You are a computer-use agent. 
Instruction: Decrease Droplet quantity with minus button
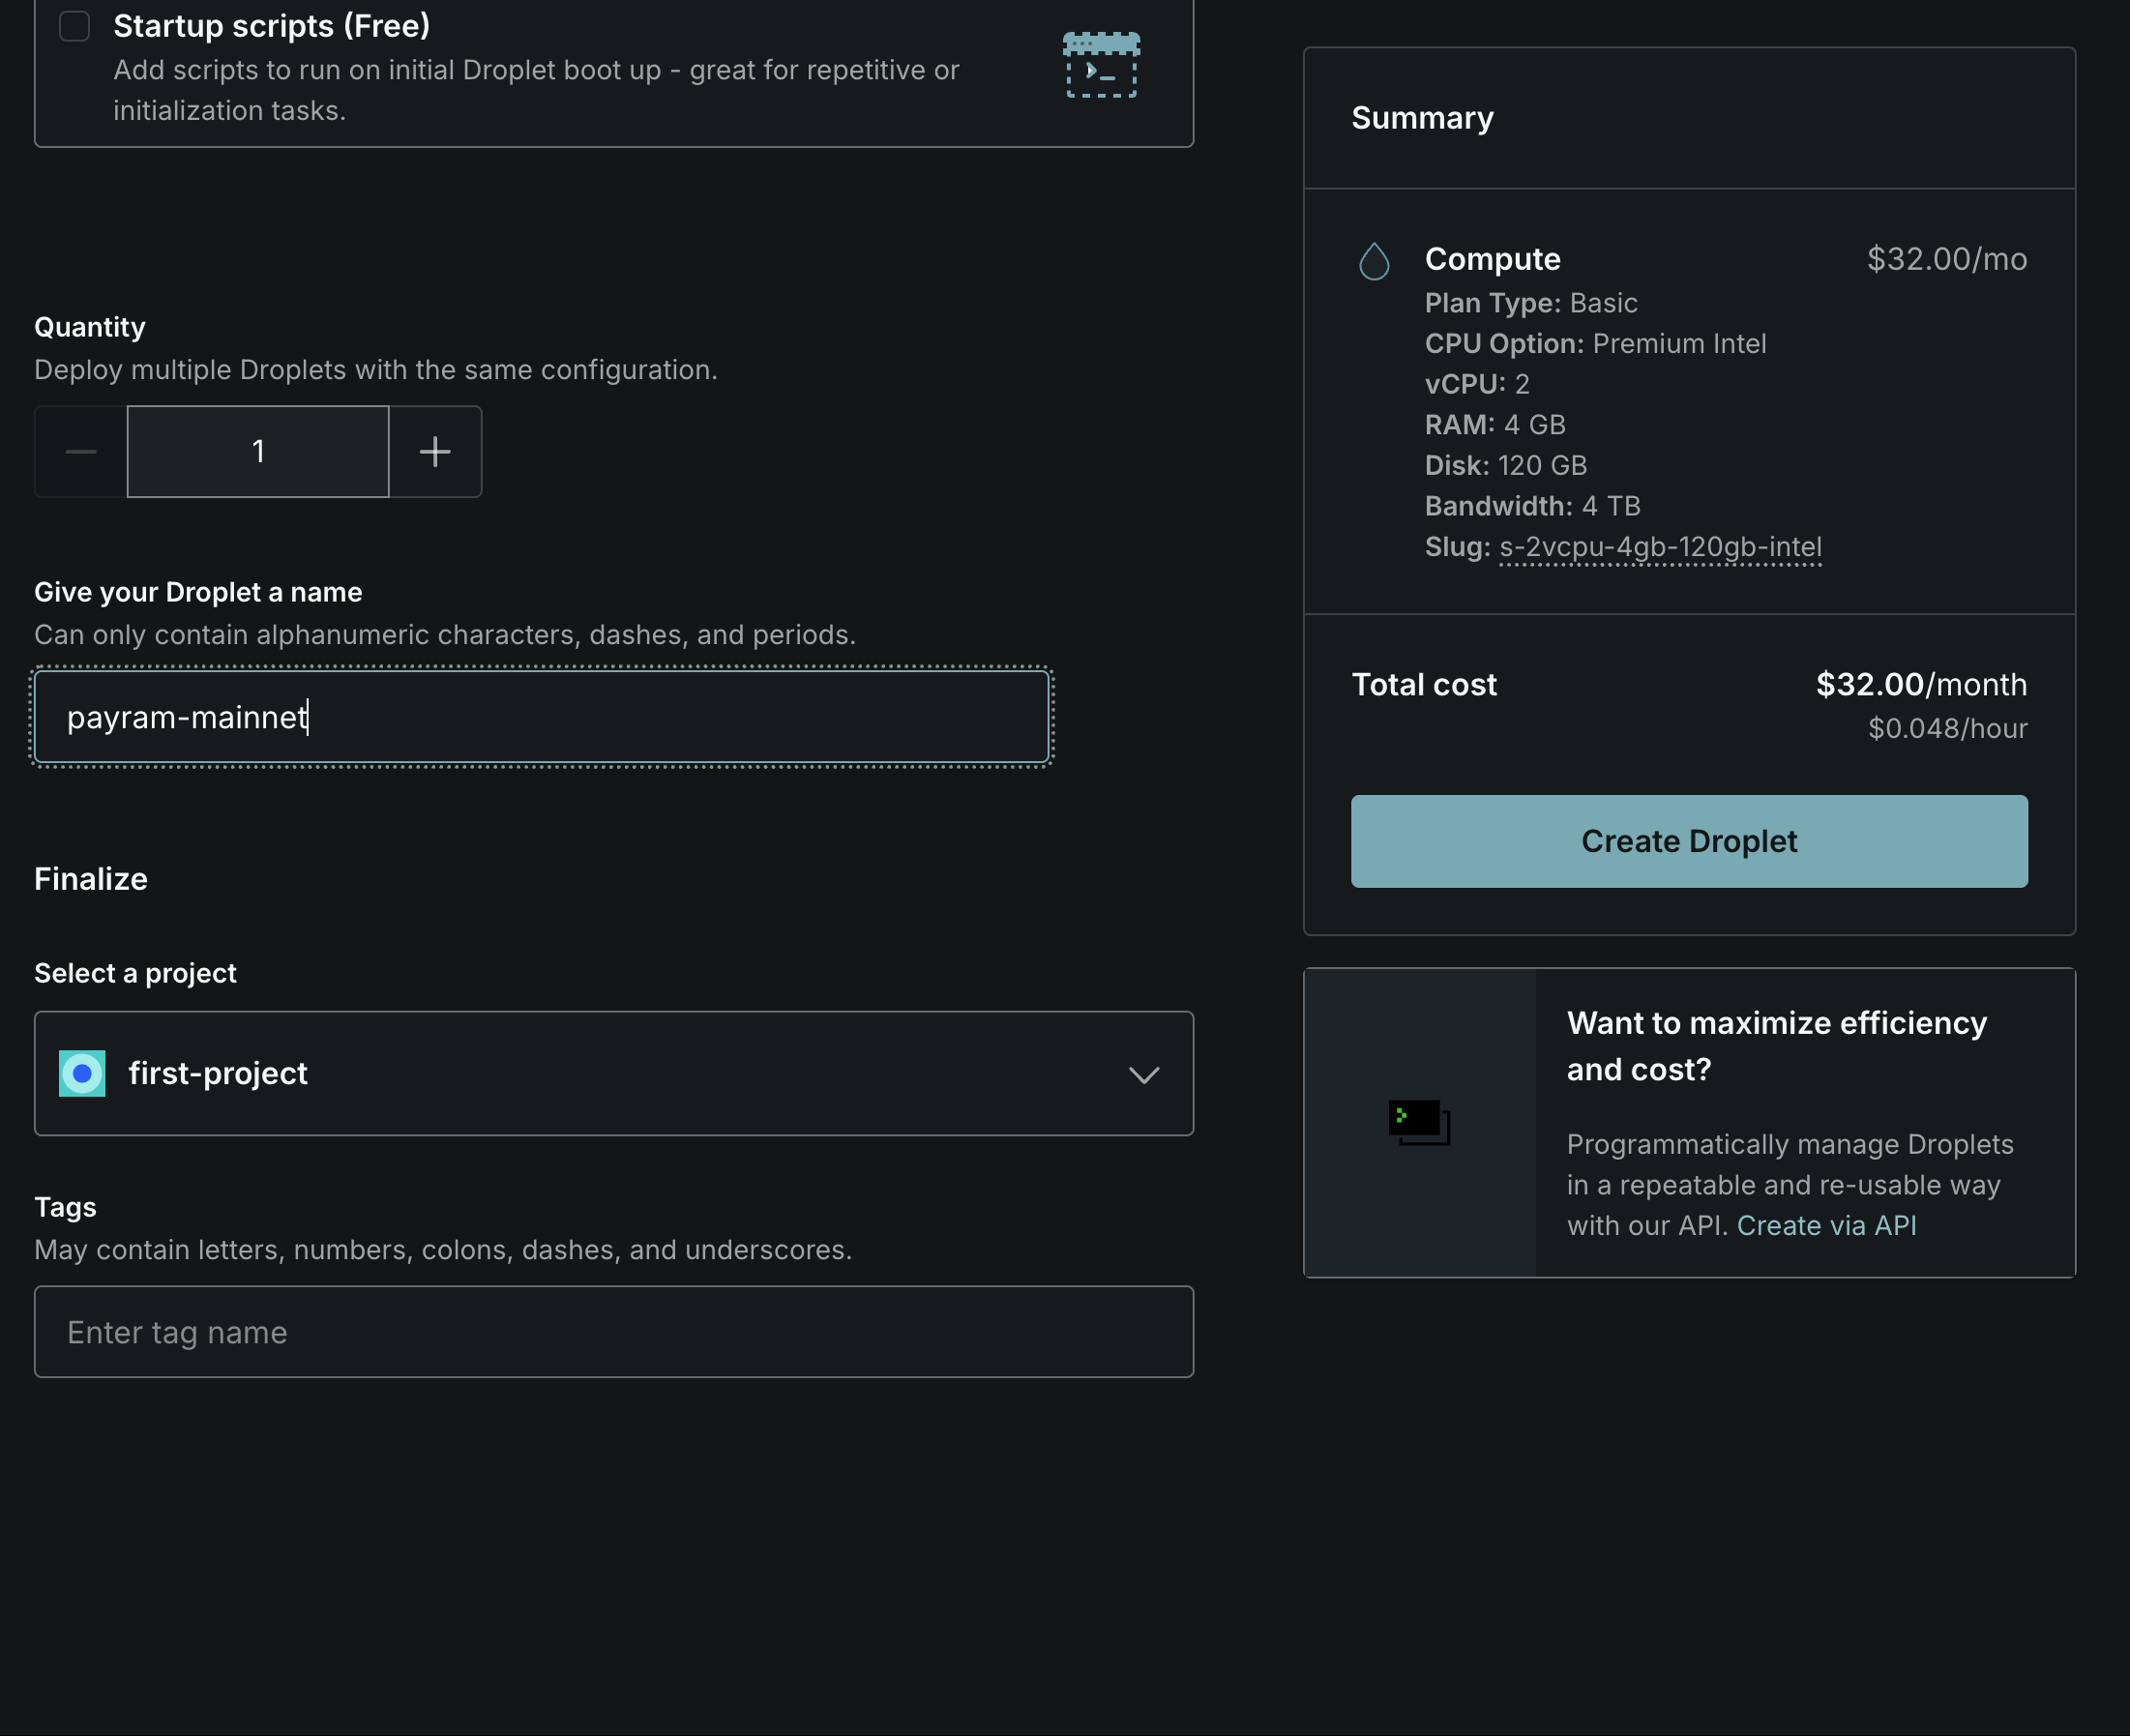(81, 451)
